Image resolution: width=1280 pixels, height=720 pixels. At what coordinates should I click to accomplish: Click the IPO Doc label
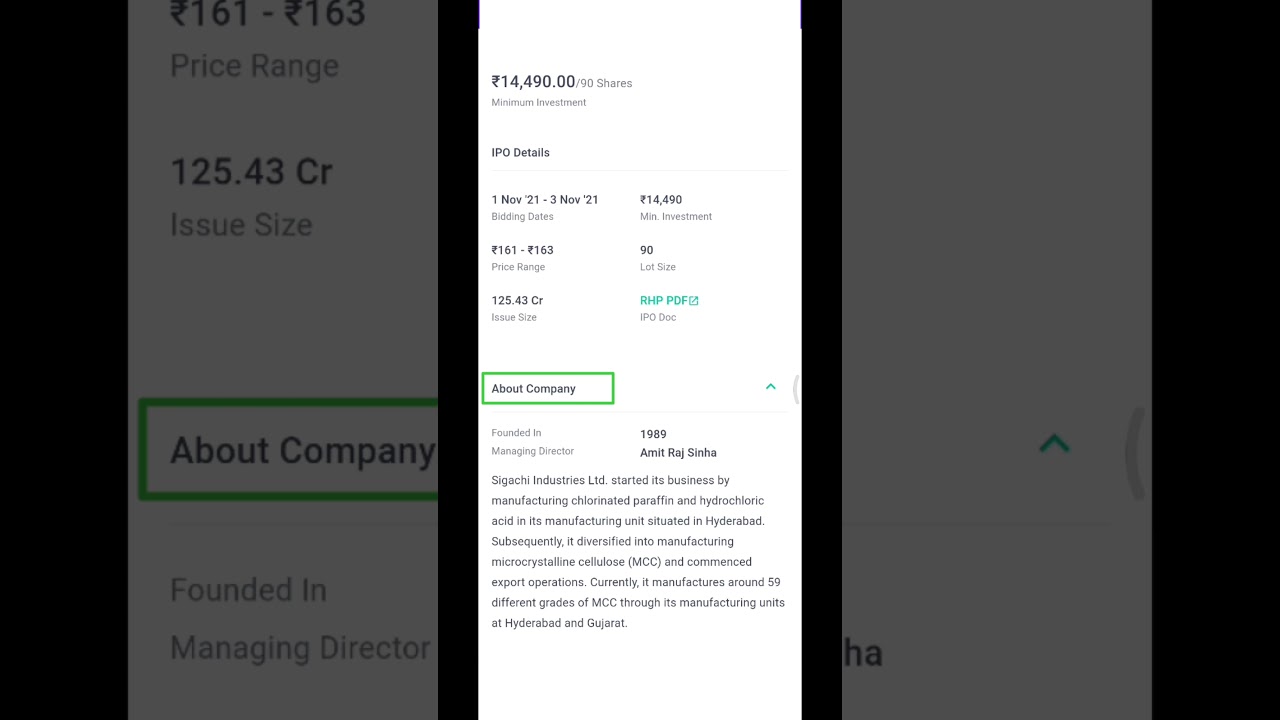coord(658,317)
